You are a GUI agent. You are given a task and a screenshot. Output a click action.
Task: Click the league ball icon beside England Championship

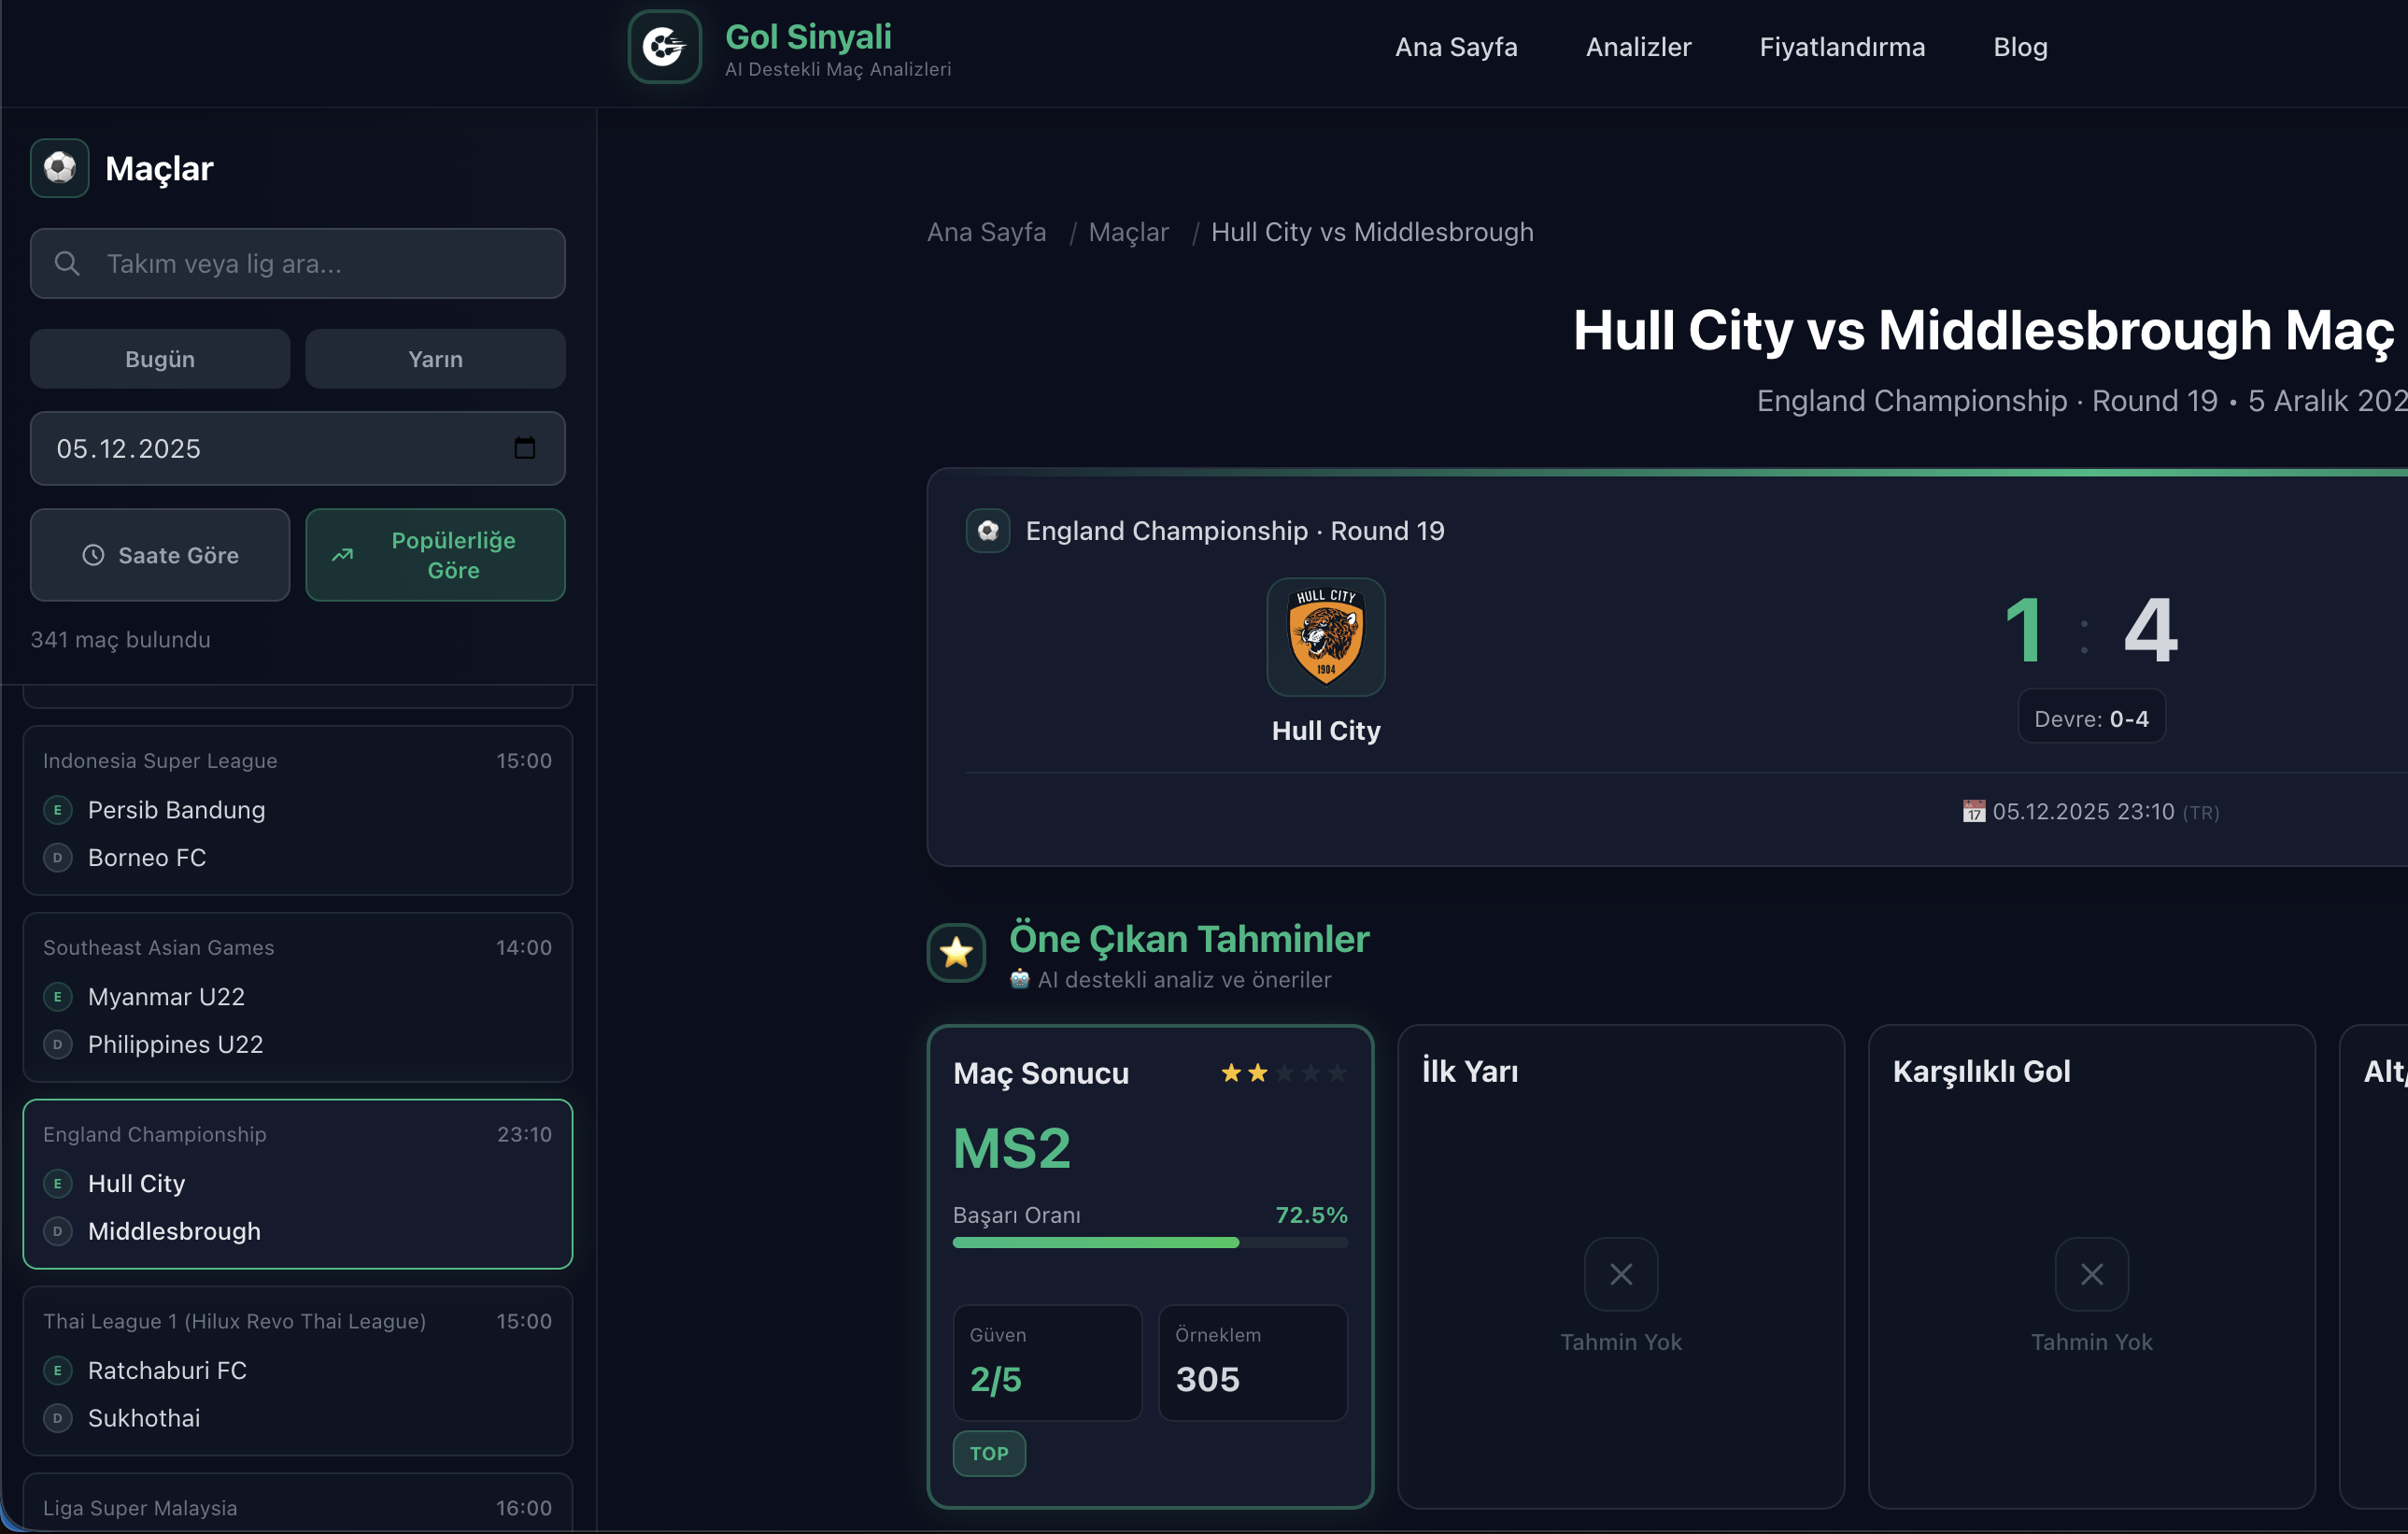pyautogui.click(x=988, y=531)
